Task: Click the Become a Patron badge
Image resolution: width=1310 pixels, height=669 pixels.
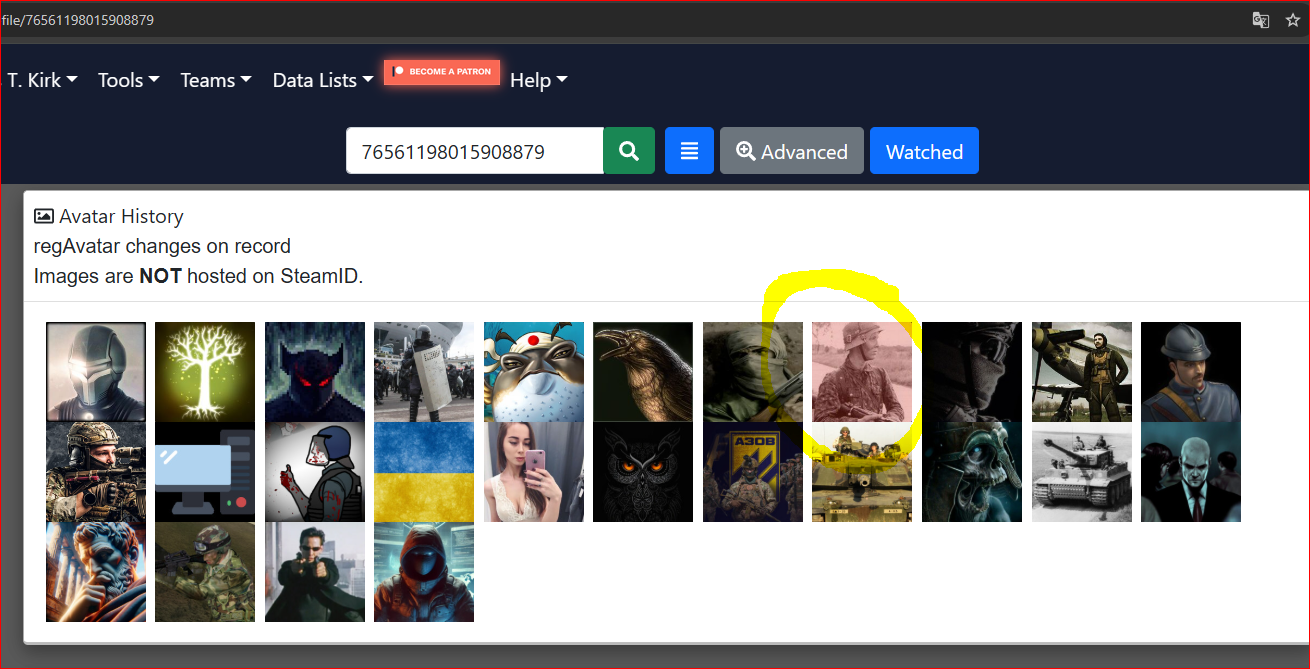Action: pyautogui.click(x=442, y=72)
